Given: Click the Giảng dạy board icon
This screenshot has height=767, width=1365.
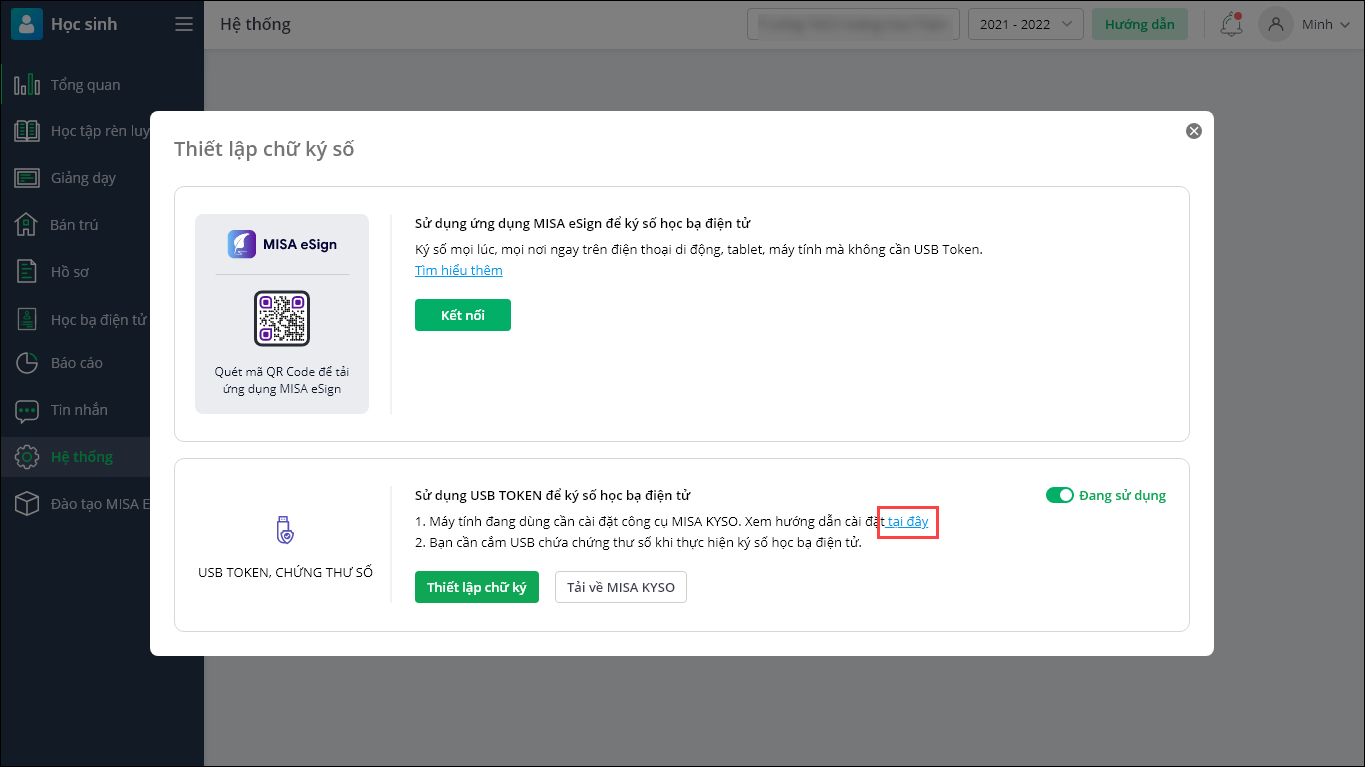Looking at the screenshot, I should coord(27,178).
